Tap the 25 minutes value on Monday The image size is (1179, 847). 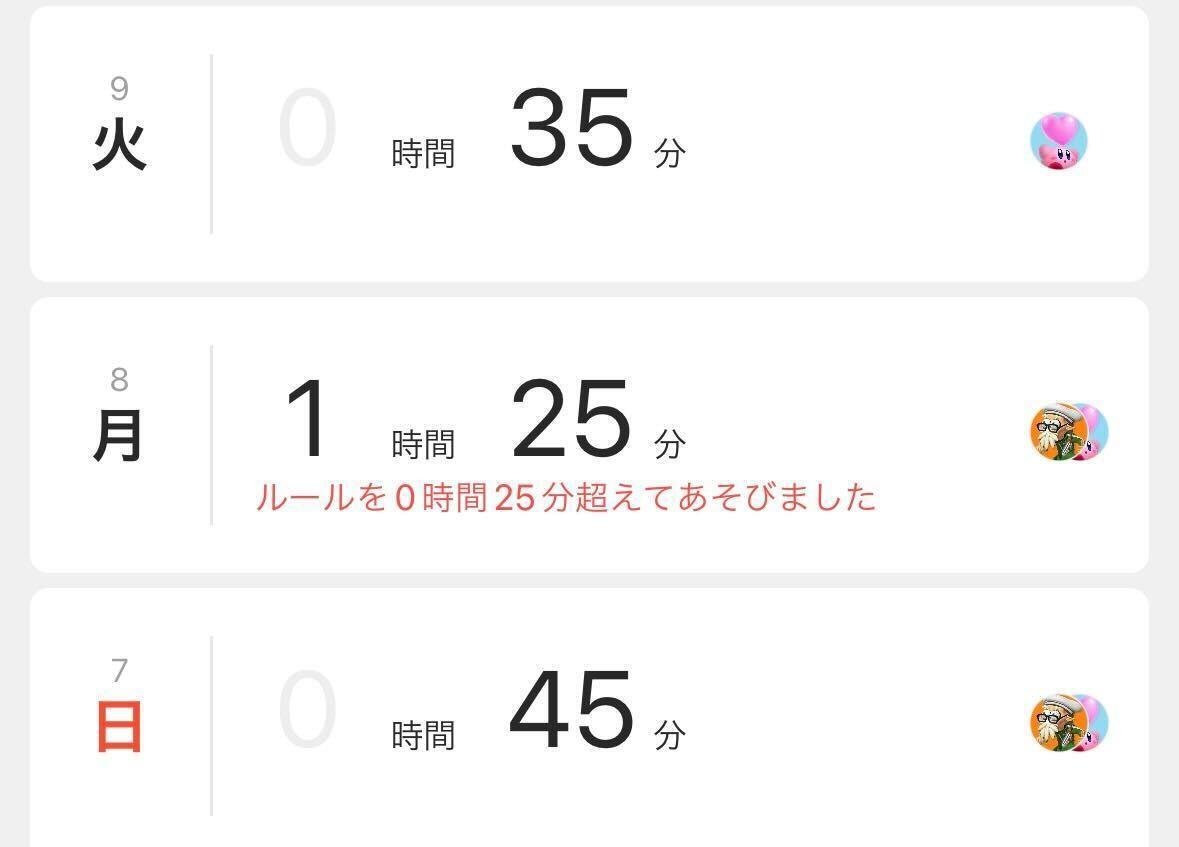571,420
